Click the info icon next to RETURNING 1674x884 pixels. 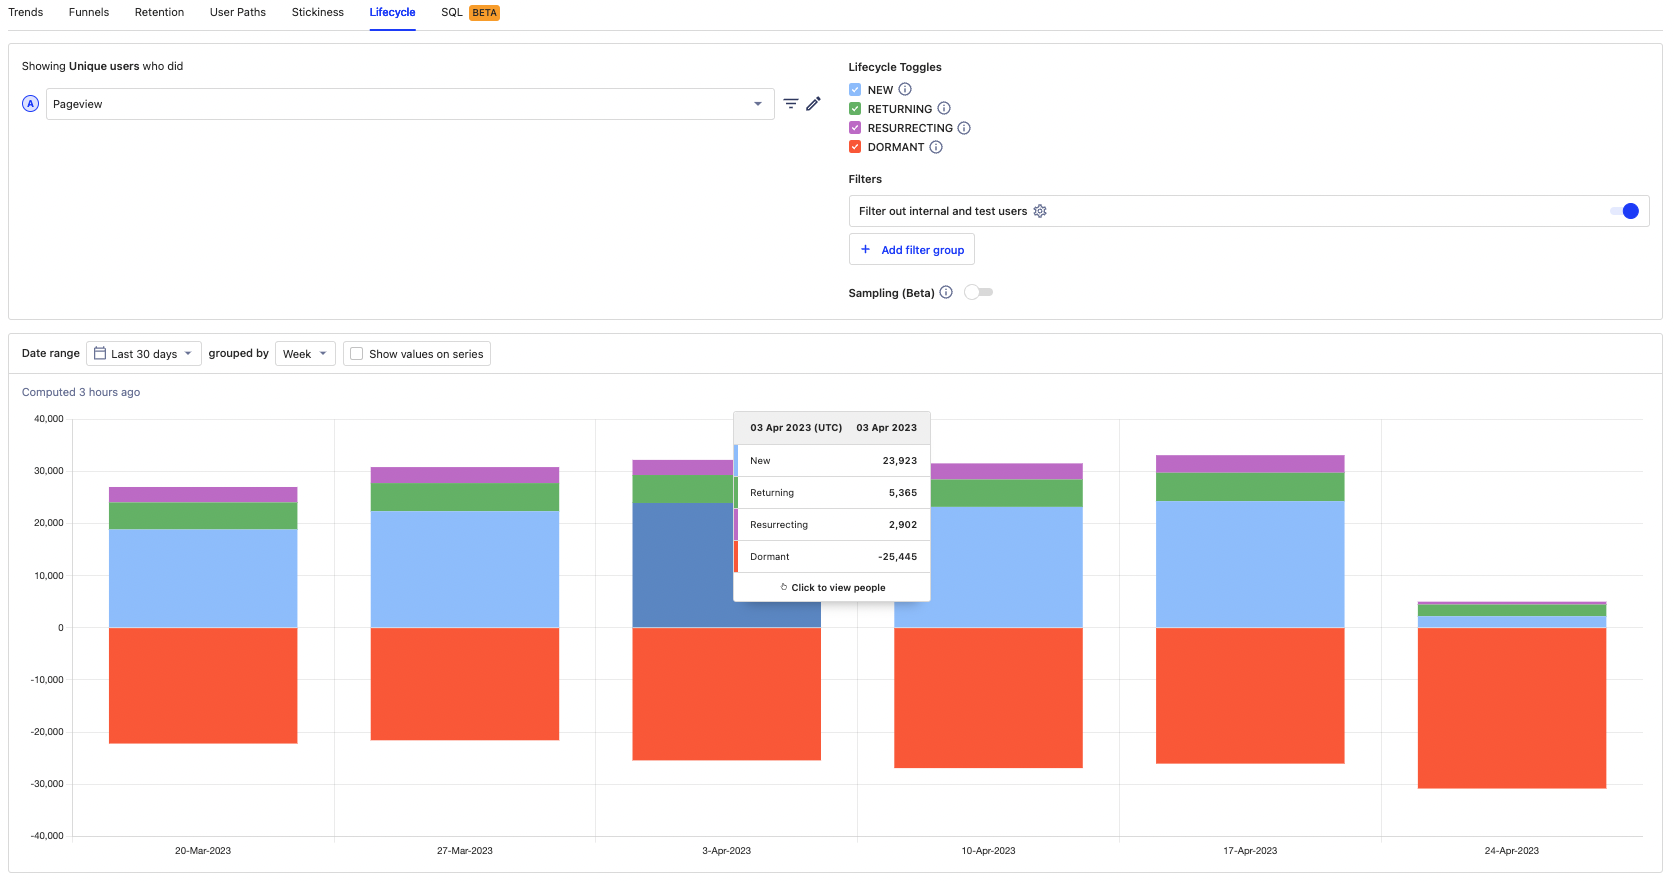(944, 109)
